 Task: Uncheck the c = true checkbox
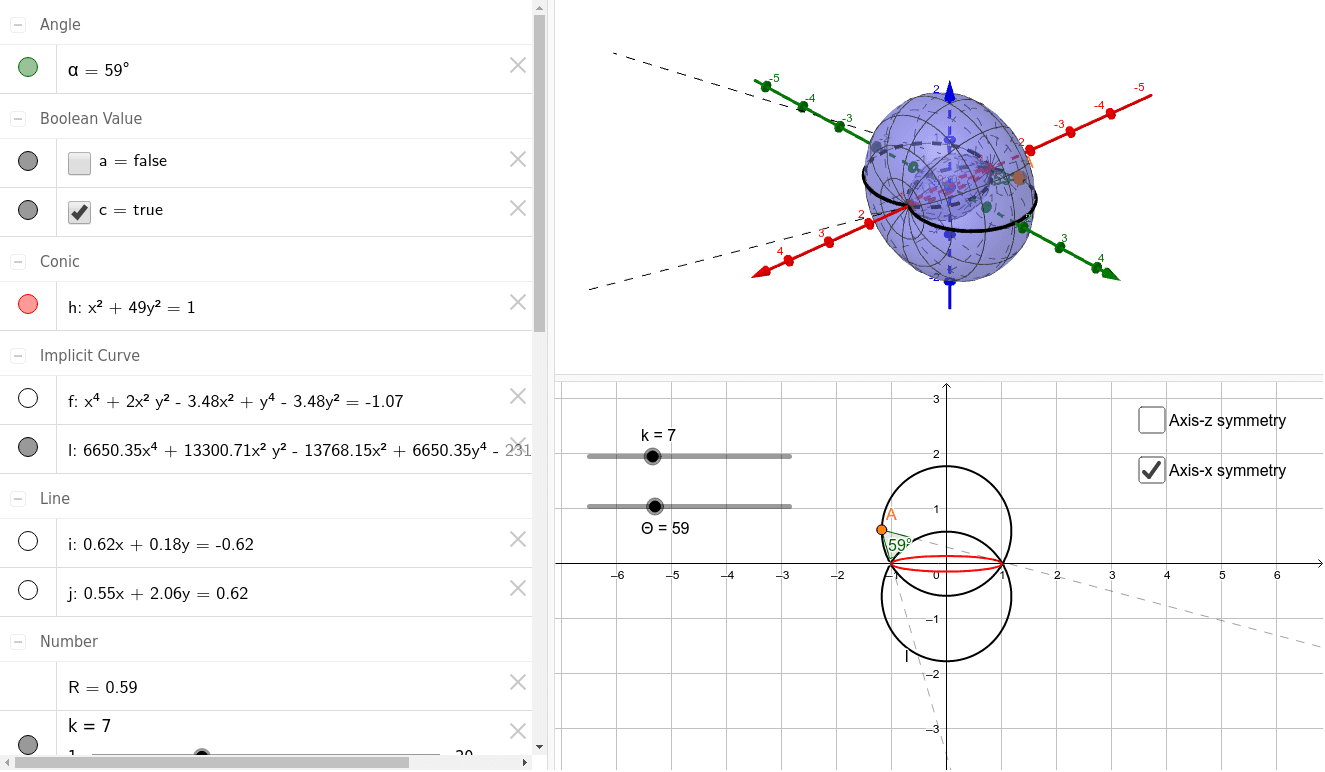(79, 212)
